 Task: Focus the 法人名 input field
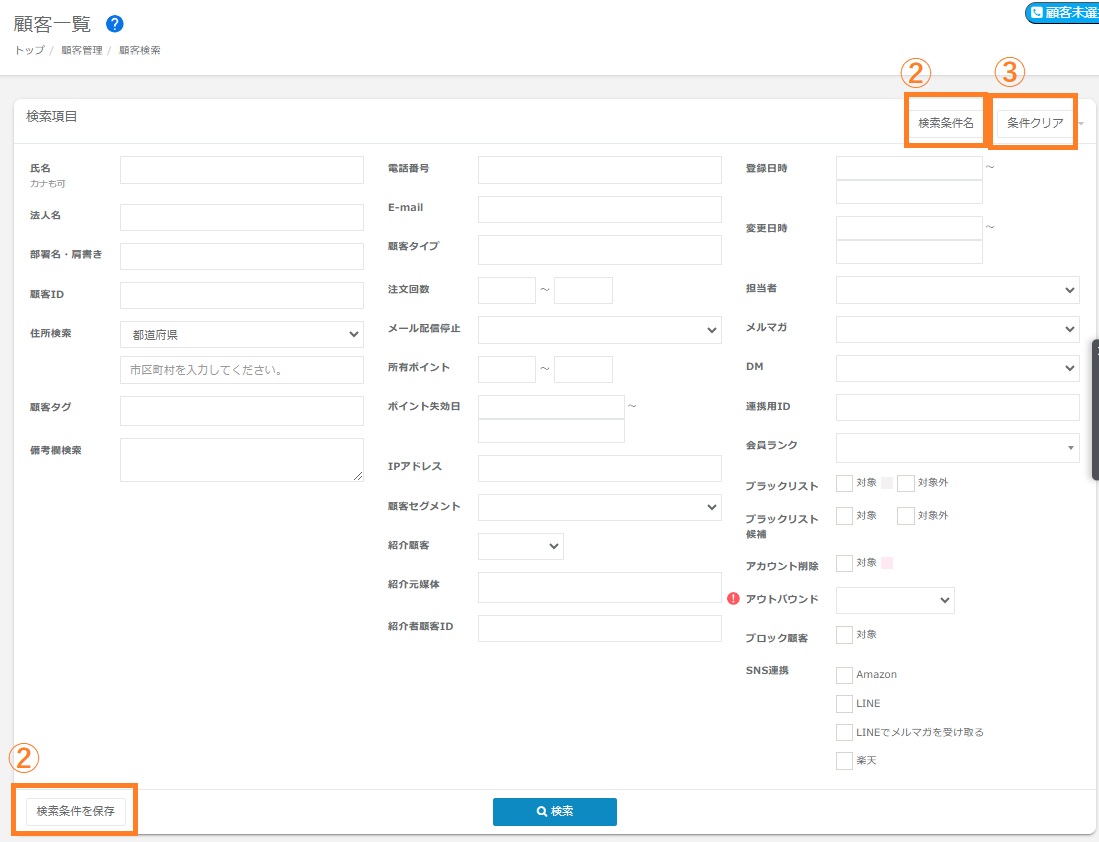click(242, 217)
